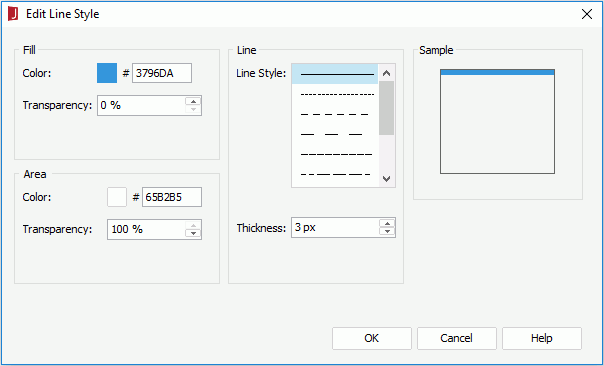
Task: Select the closely spaced dash line style
Action: tap(335, 154)
